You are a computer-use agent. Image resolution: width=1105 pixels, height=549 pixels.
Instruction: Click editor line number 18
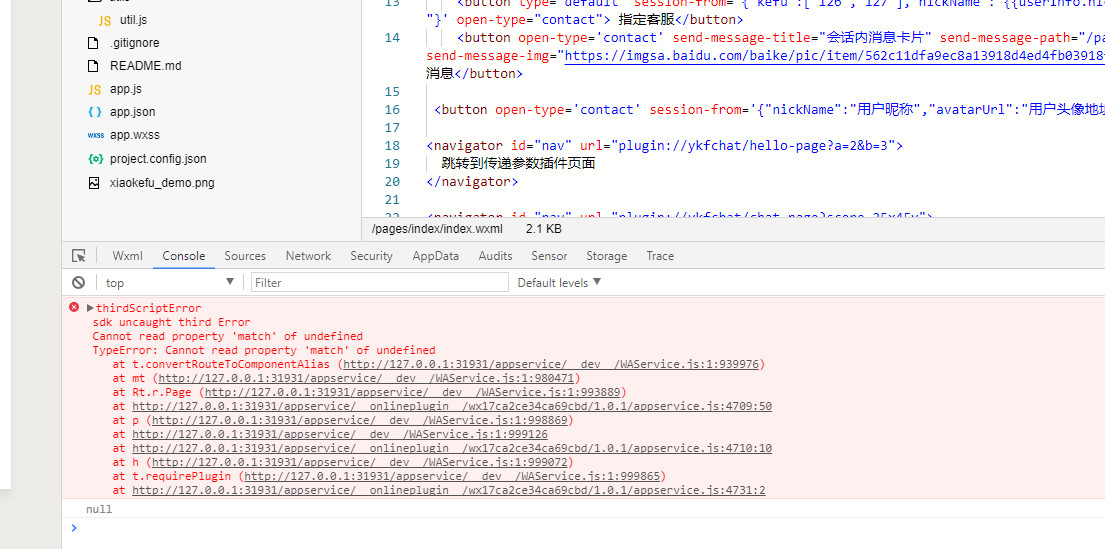click(x=392, y=146)
